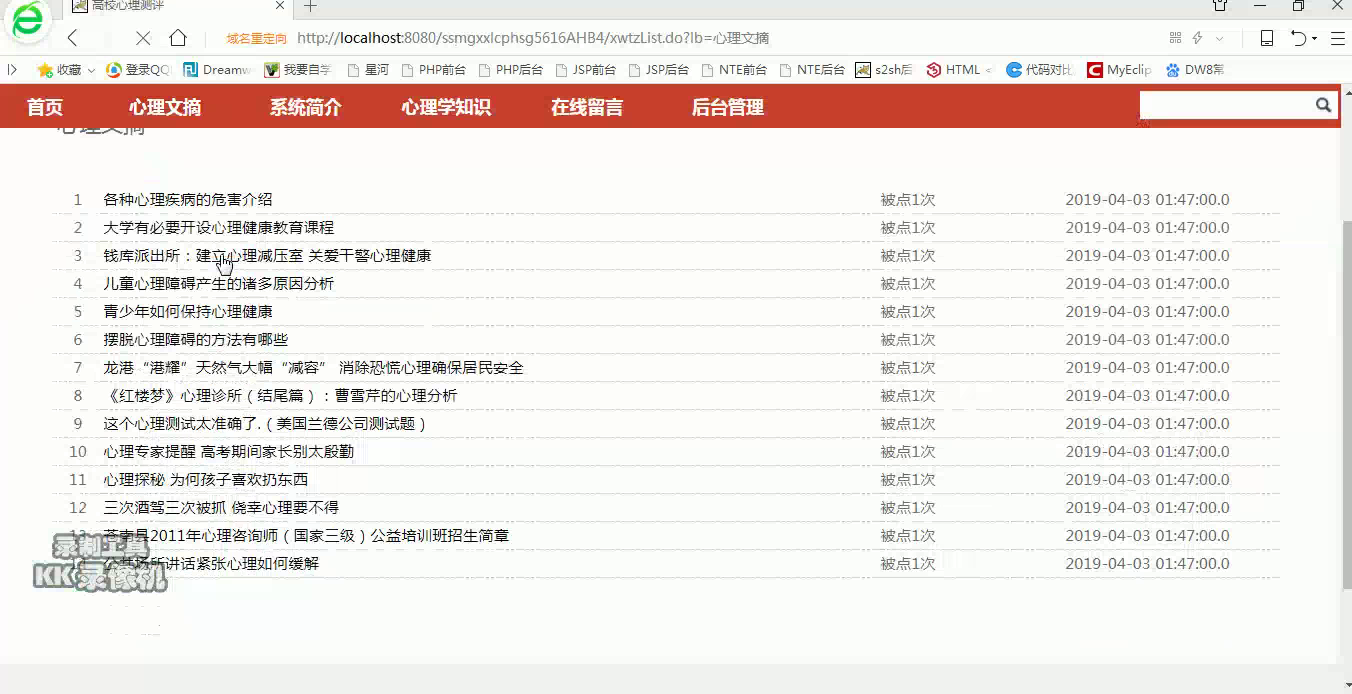Open article 心理探秘 为何孩子喜欢扔东西
The width and height of the screenshot is (1352, 694).
tap(206, 479)
